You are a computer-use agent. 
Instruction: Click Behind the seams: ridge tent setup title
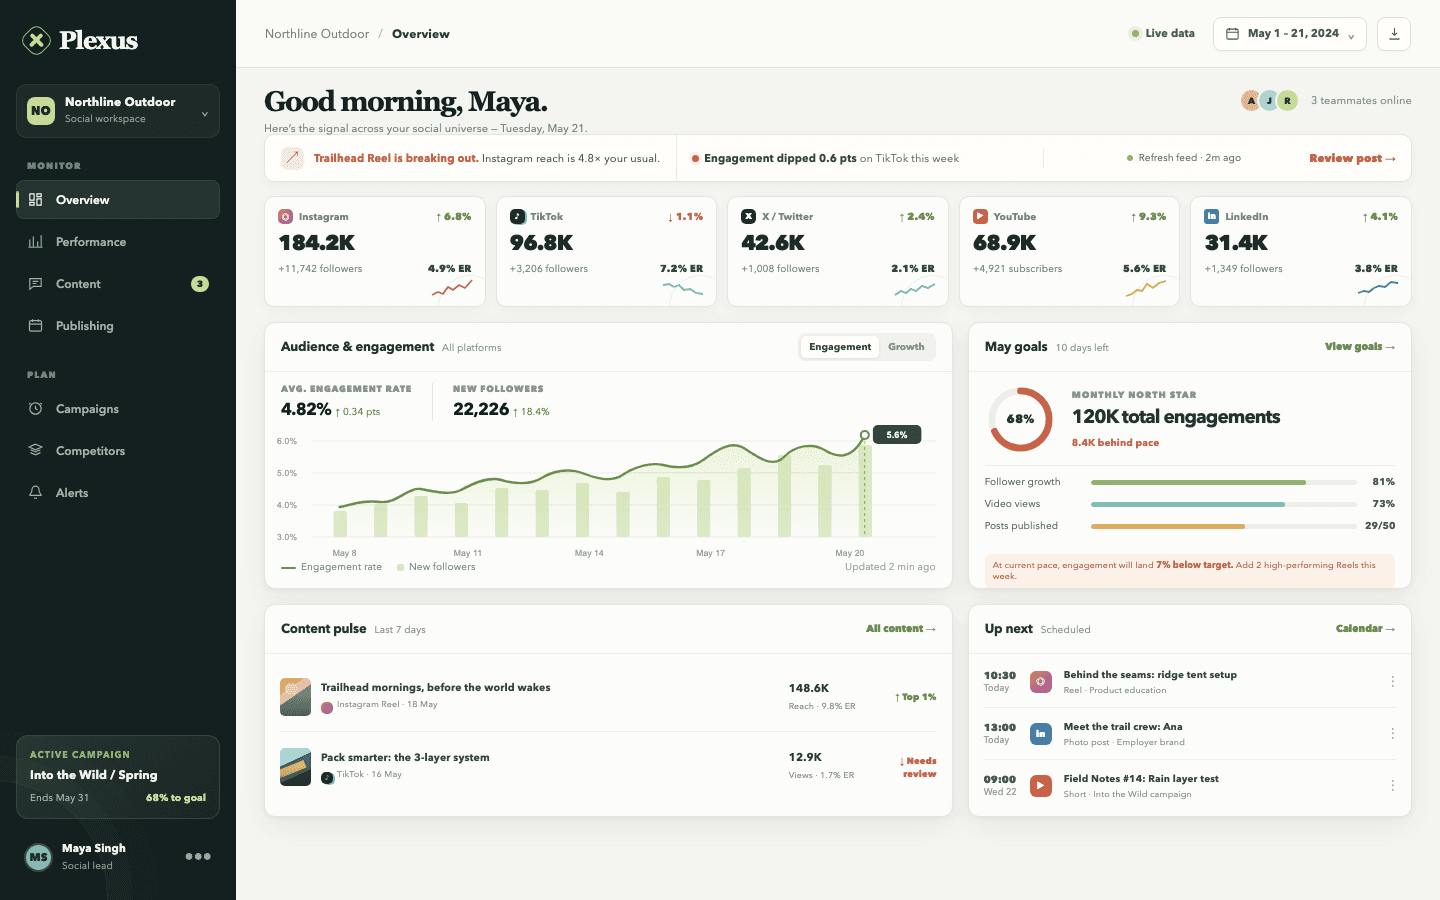point(1150,675)
